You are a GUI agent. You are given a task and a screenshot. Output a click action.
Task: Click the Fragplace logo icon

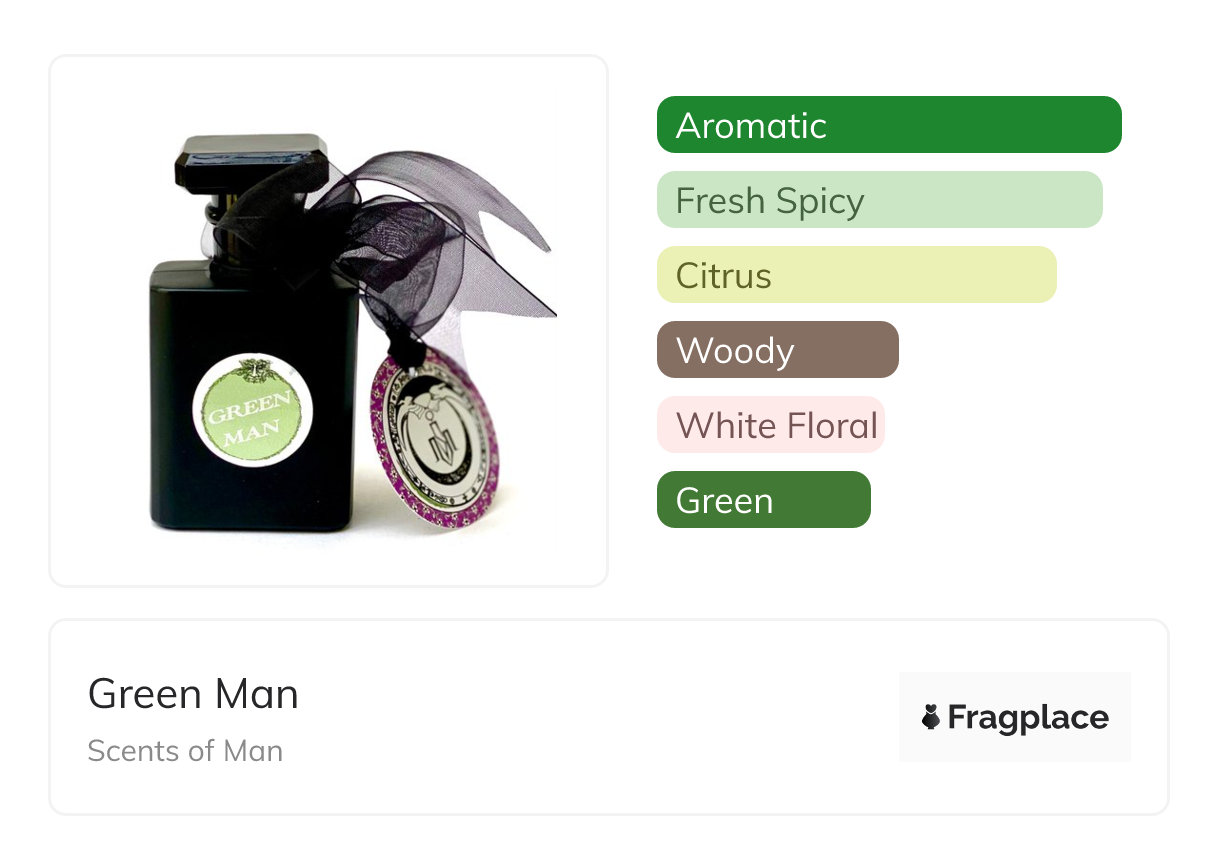(x=931, y=717)
